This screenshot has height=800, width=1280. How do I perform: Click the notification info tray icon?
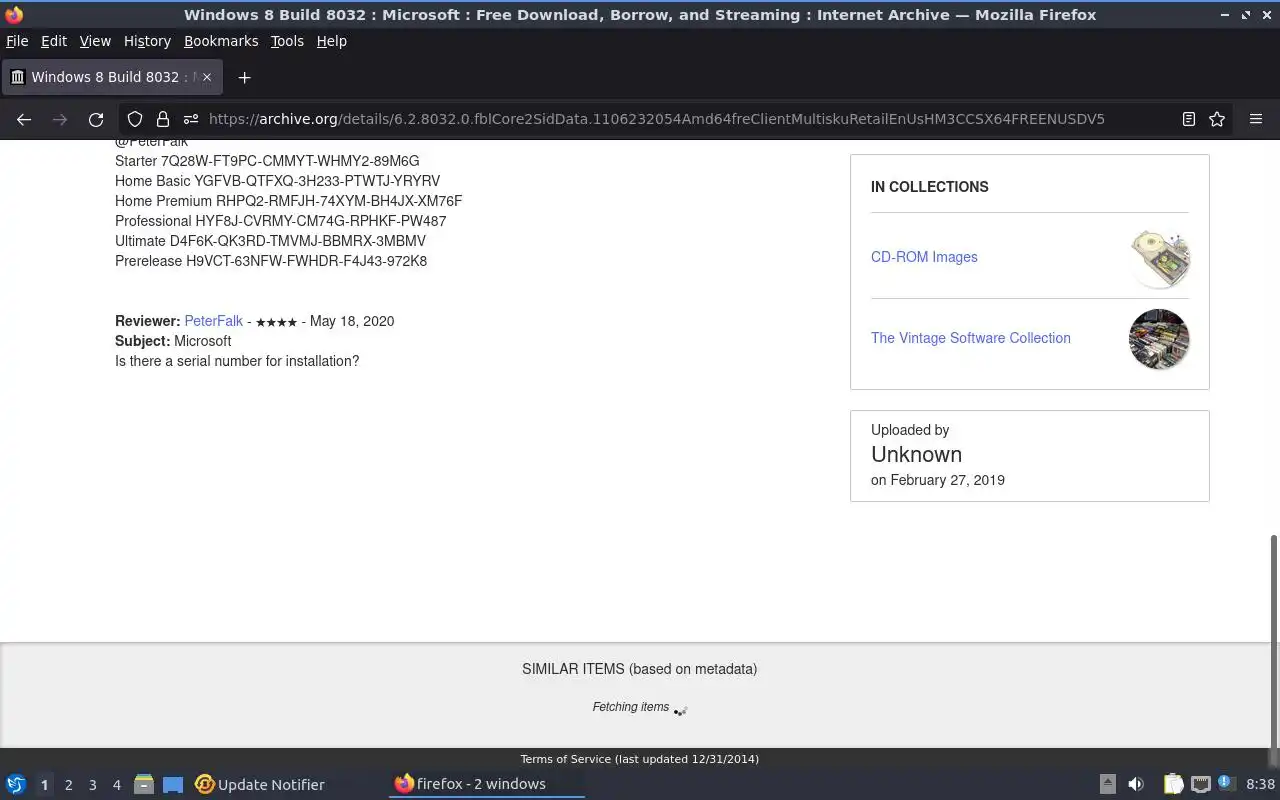click(x=1226, y=783)
